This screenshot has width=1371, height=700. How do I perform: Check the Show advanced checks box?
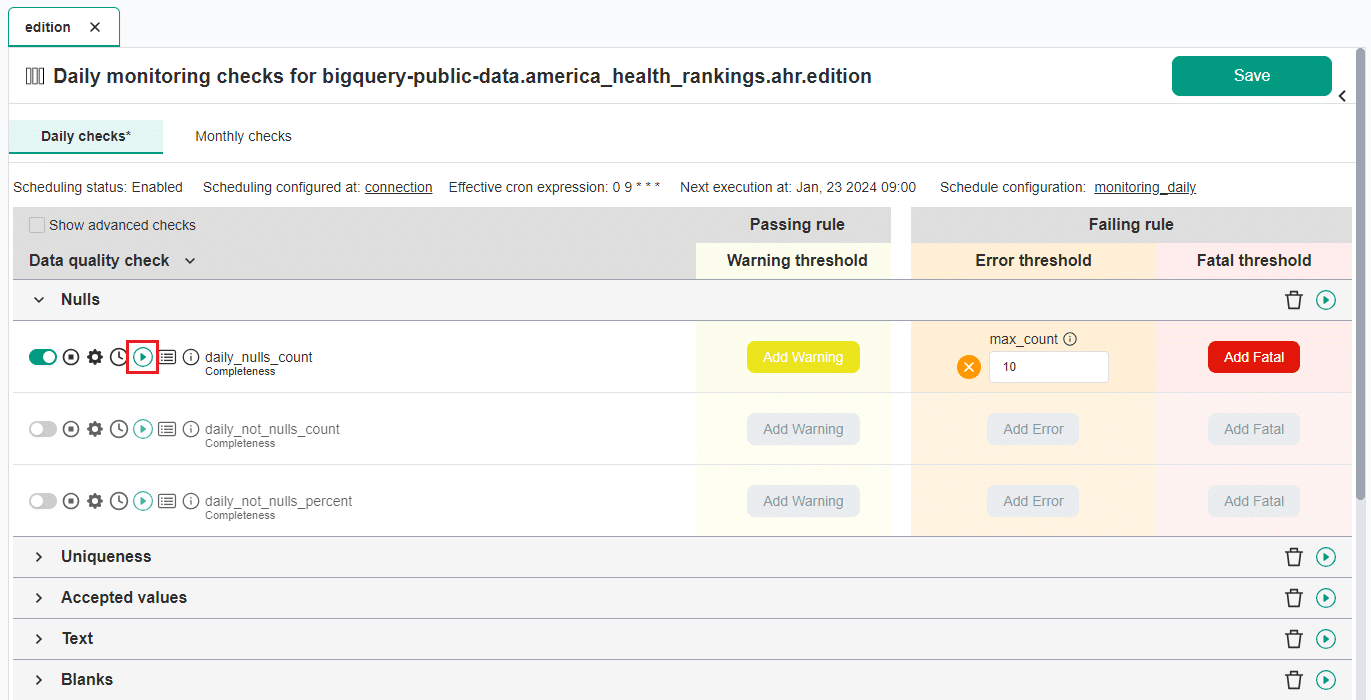coord(36,225)
